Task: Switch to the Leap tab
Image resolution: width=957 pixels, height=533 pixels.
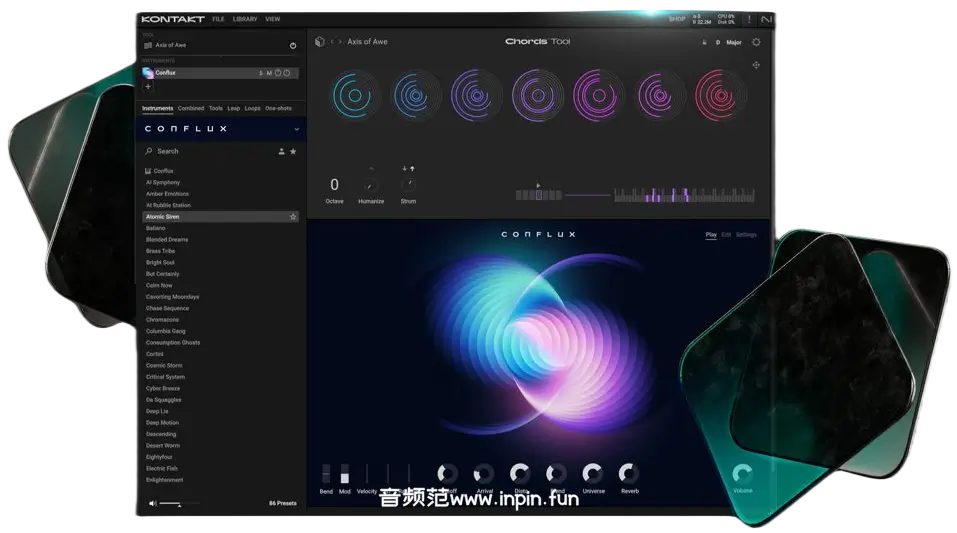Action: tap(234, 109)
